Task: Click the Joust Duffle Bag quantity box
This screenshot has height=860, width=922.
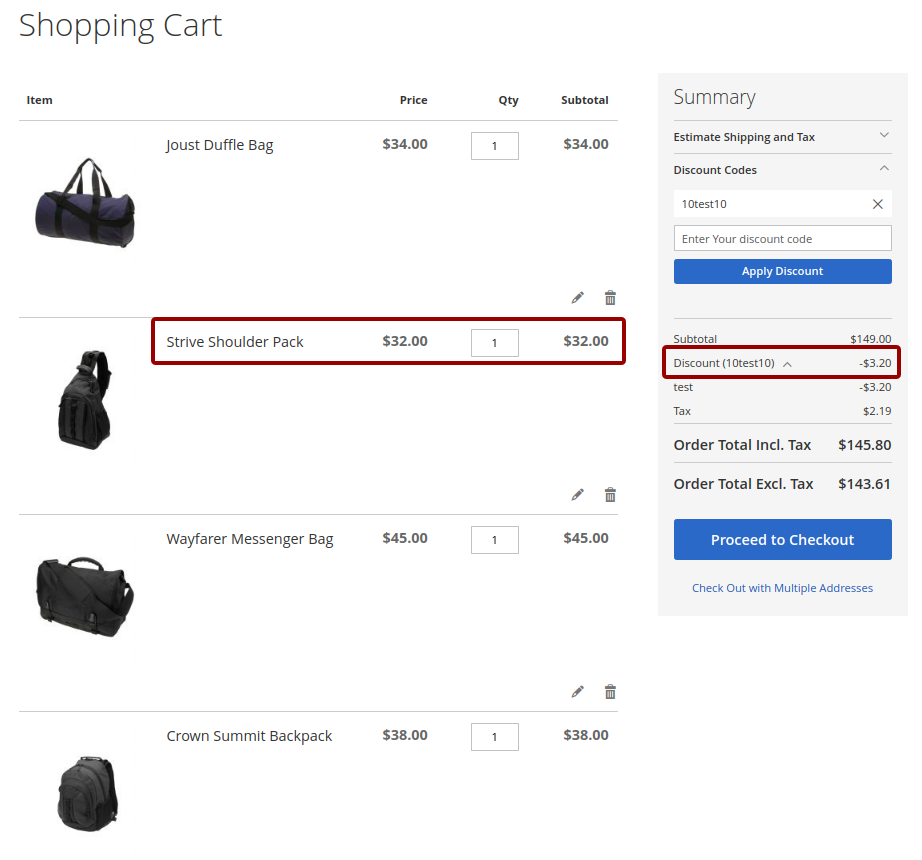Action: pyautogui.click(x=494, y=146)
